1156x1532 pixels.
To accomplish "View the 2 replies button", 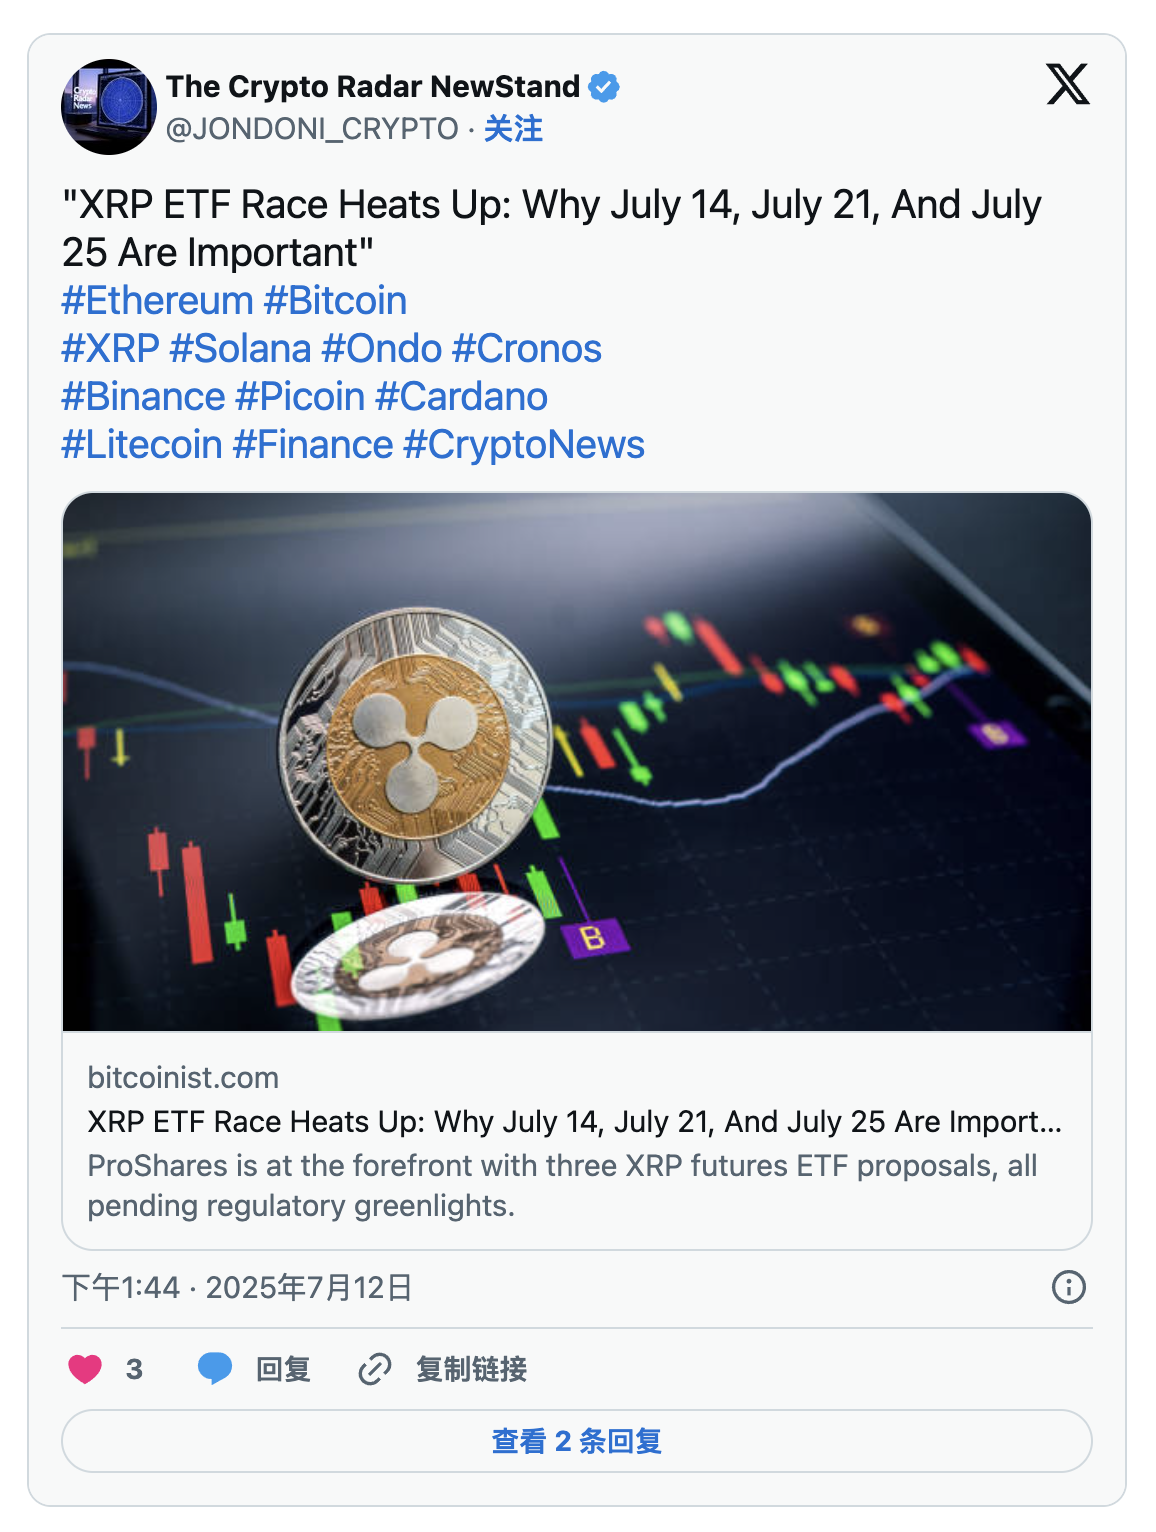I will (x=576, y=1441).
